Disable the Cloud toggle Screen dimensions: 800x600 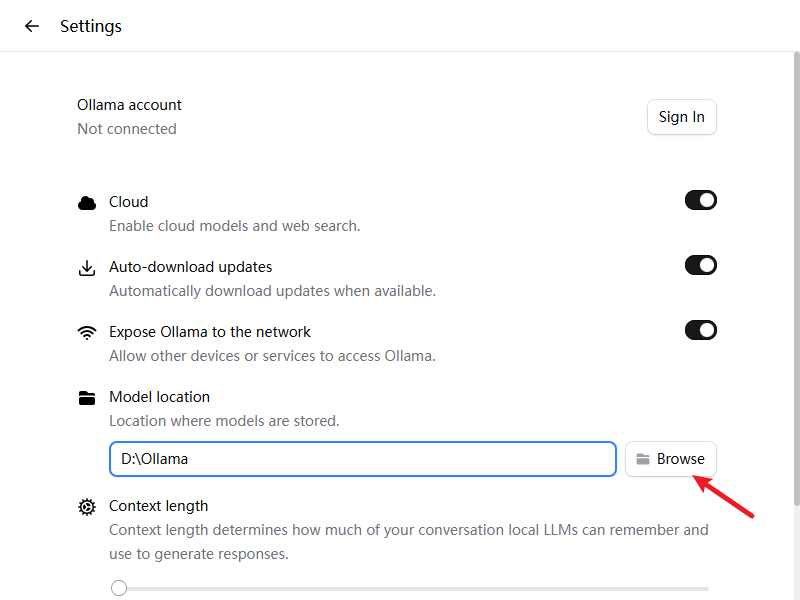click(x=701, y=201)
